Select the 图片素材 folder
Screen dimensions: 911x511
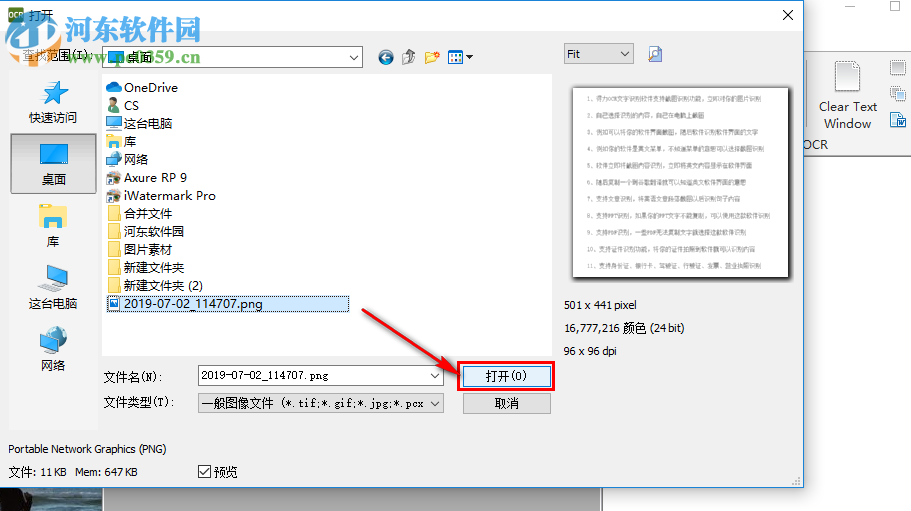point(140,250)
